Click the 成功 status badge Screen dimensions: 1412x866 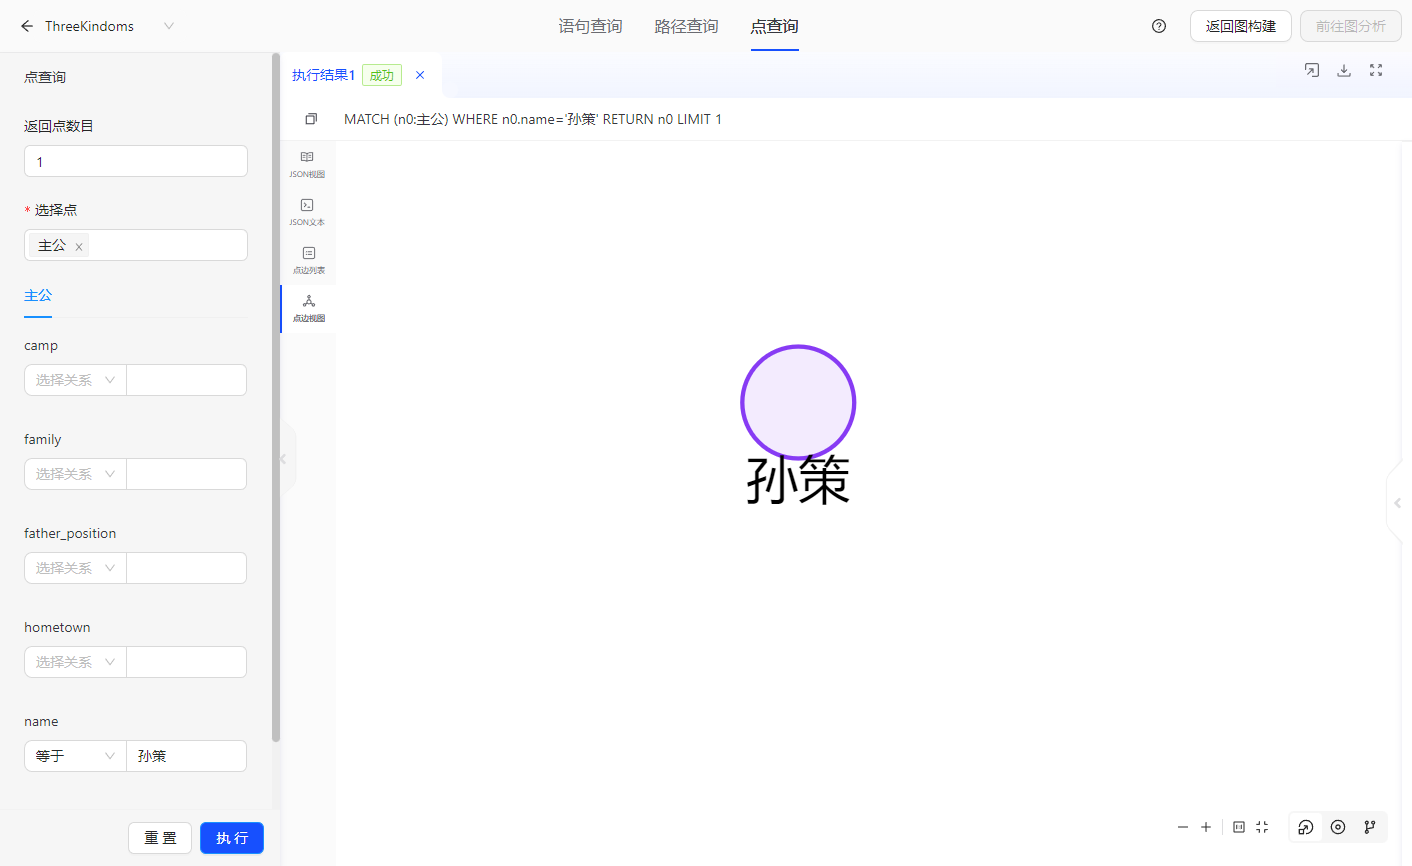pyautogui.click(x=382, y=75)
